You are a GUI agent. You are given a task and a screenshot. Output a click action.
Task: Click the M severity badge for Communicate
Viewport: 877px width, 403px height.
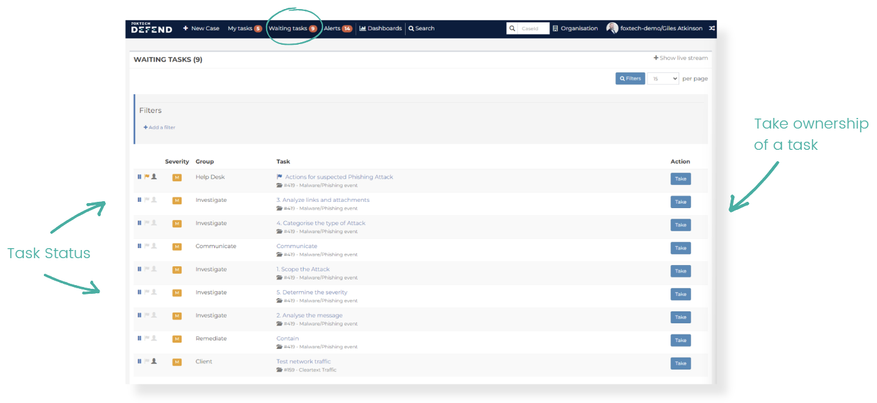click(x=177, y=246)
